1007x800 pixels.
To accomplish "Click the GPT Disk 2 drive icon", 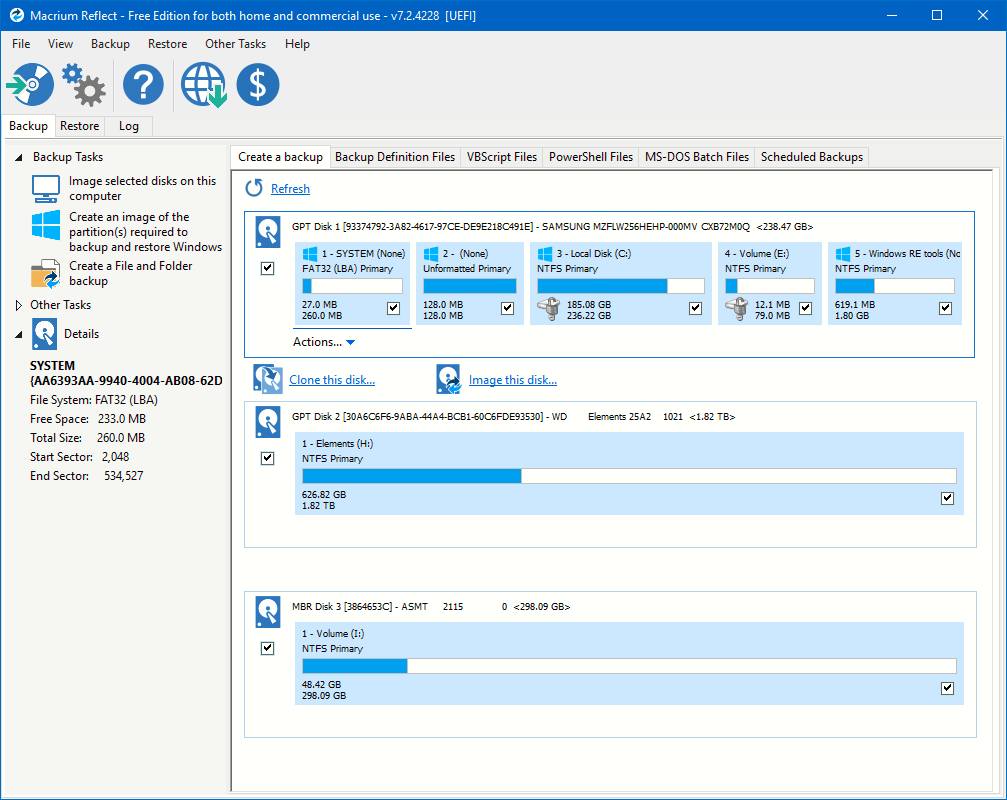I will point(268,422).
